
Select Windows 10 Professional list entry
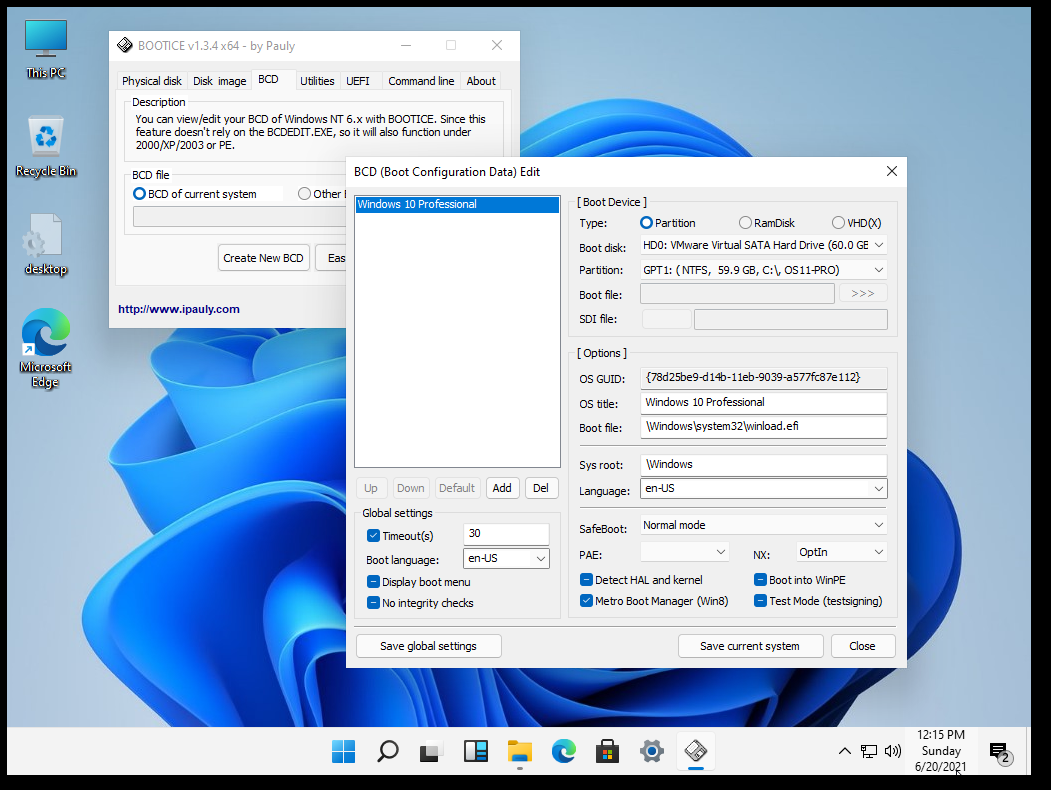457,204
